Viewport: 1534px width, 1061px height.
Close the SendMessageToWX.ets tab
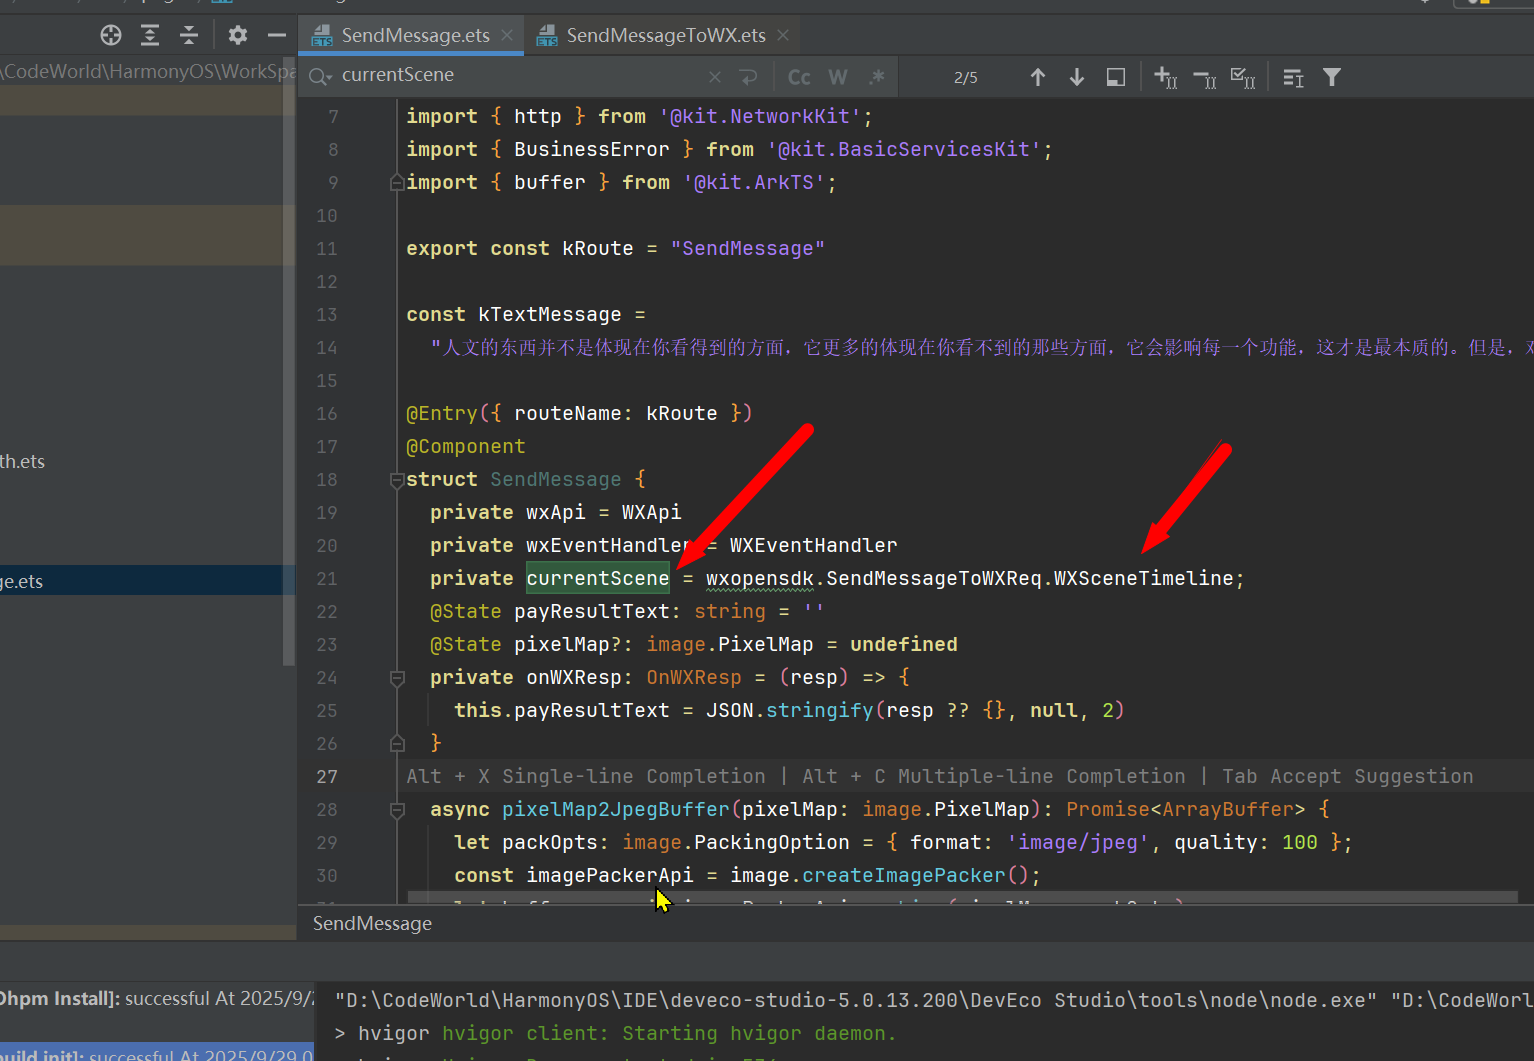(x=783, y=35)
